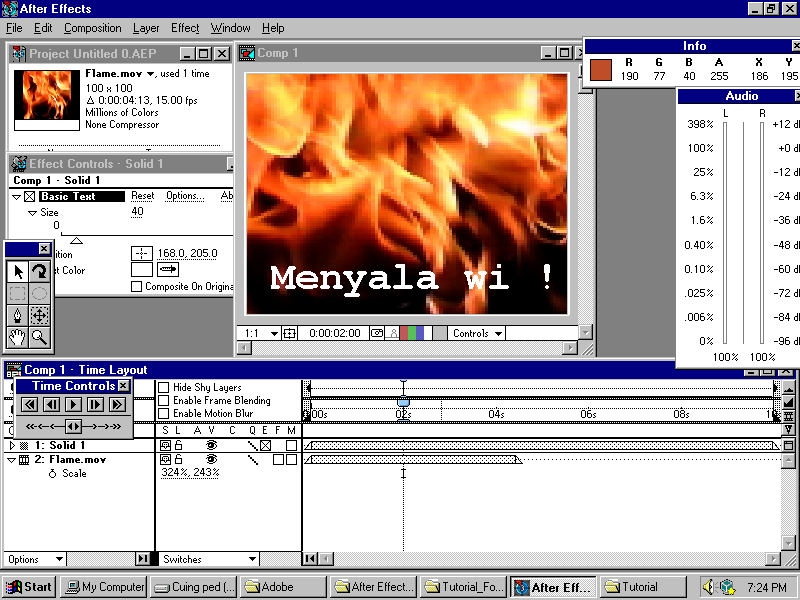Click Play button in Time Controls
The height and width of the screenshot is (600, 800).
click(73, 405)
